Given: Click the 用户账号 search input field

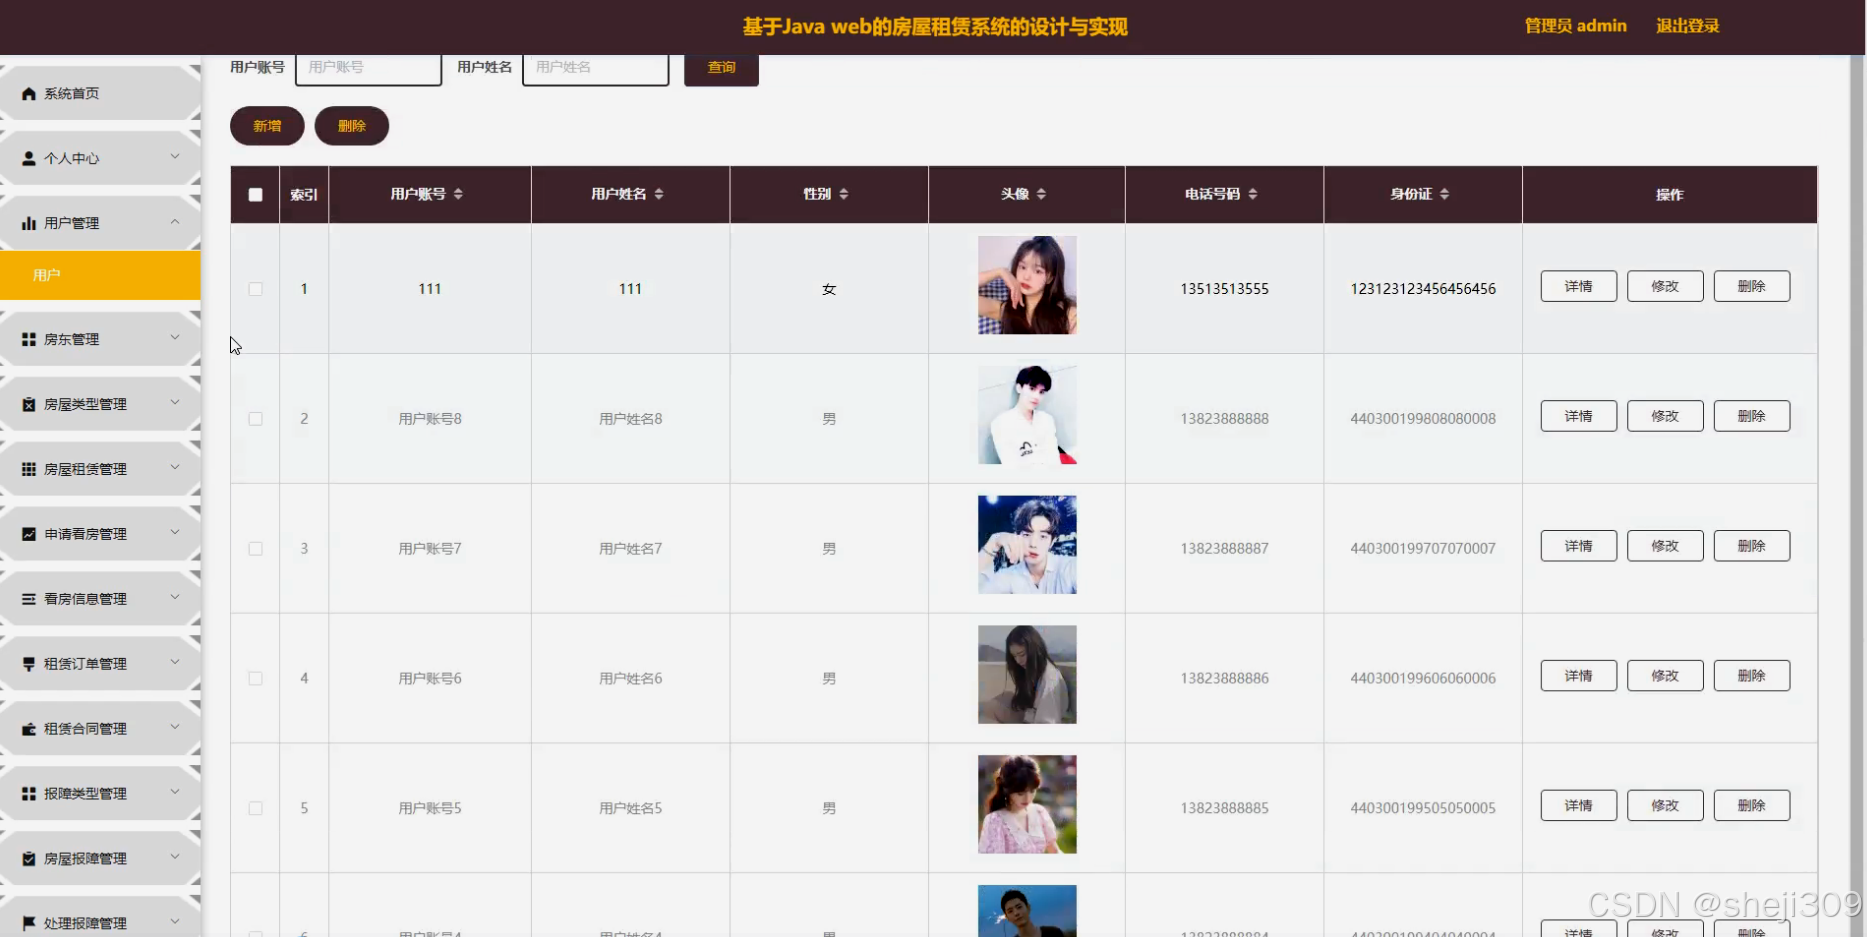Looking at the screenshot, I should (368, 67).
